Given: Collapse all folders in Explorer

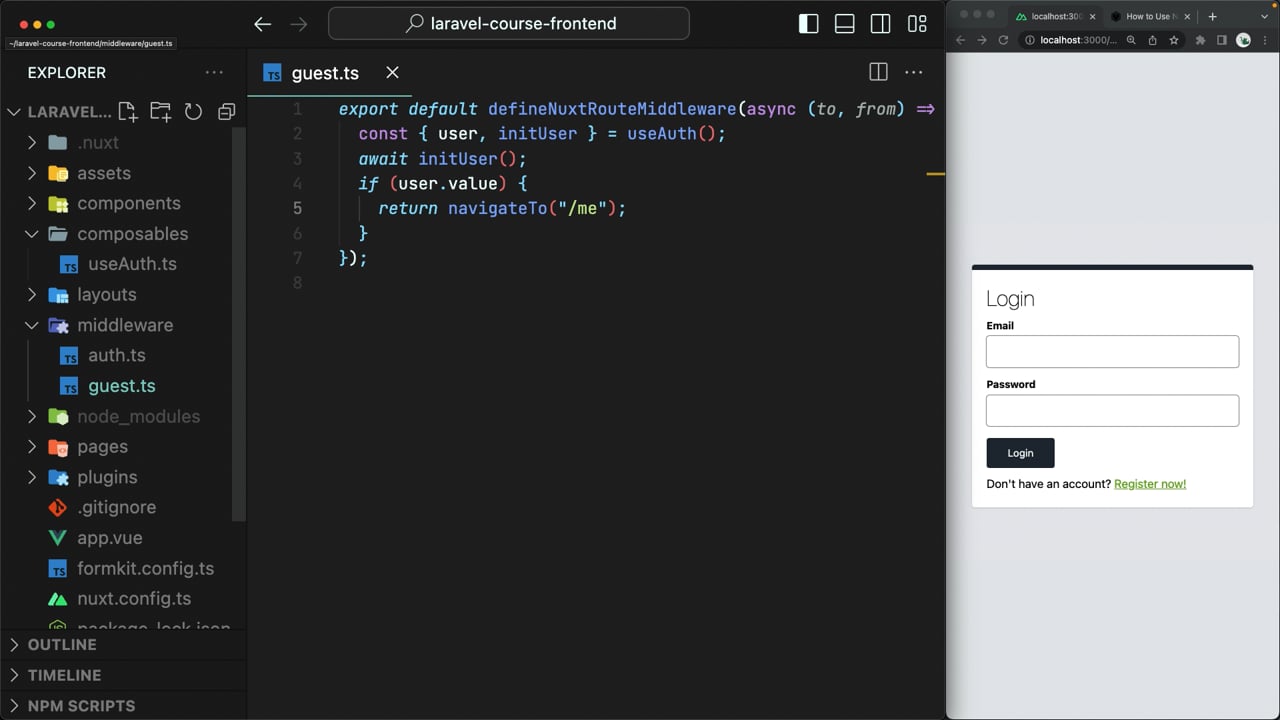Looking at the screenshot, I should (x=227, y=112).
